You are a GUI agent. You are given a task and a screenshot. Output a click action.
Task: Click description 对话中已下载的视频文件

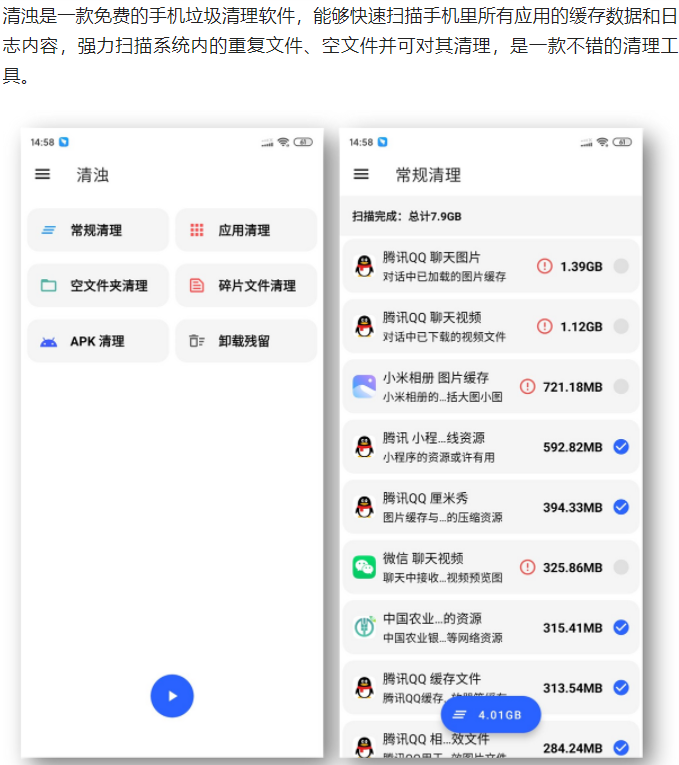click(x=444, y=337)
